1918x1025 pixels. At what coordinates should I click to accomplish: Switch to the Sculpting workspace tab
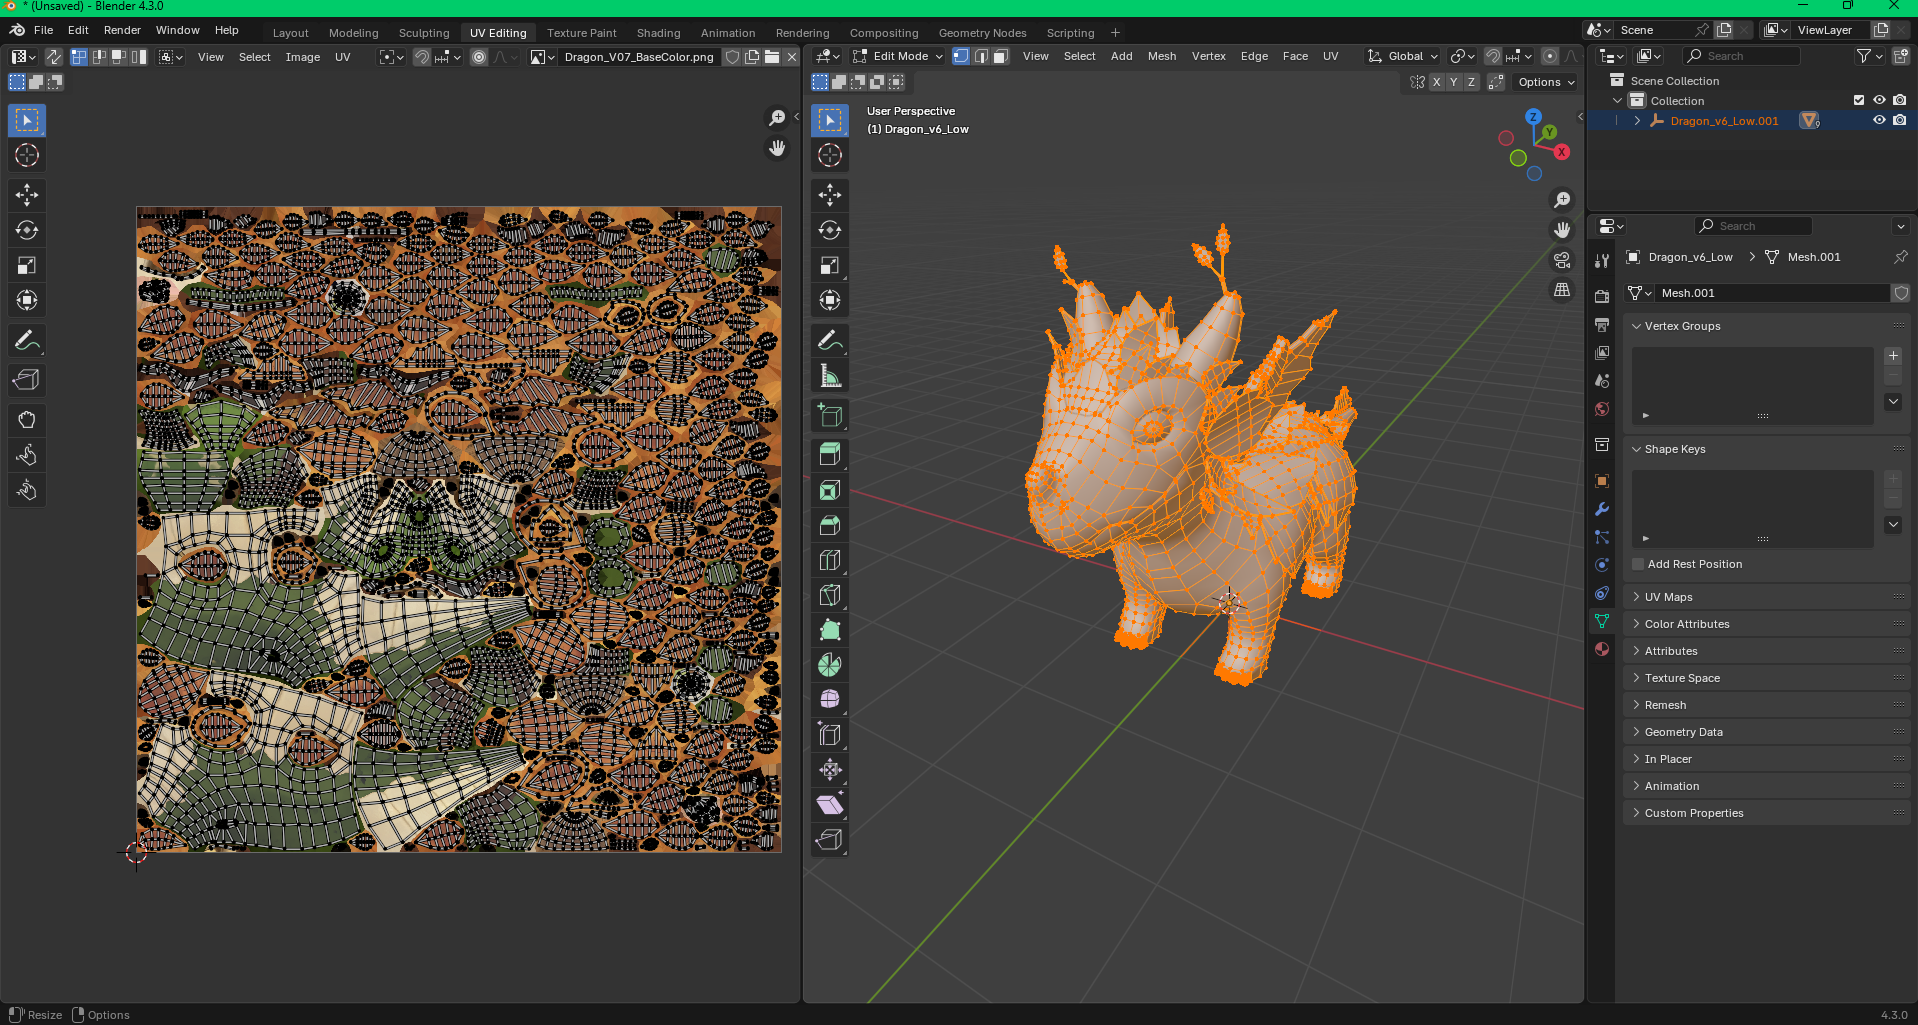pyautogui.click(x=424, y=33)
